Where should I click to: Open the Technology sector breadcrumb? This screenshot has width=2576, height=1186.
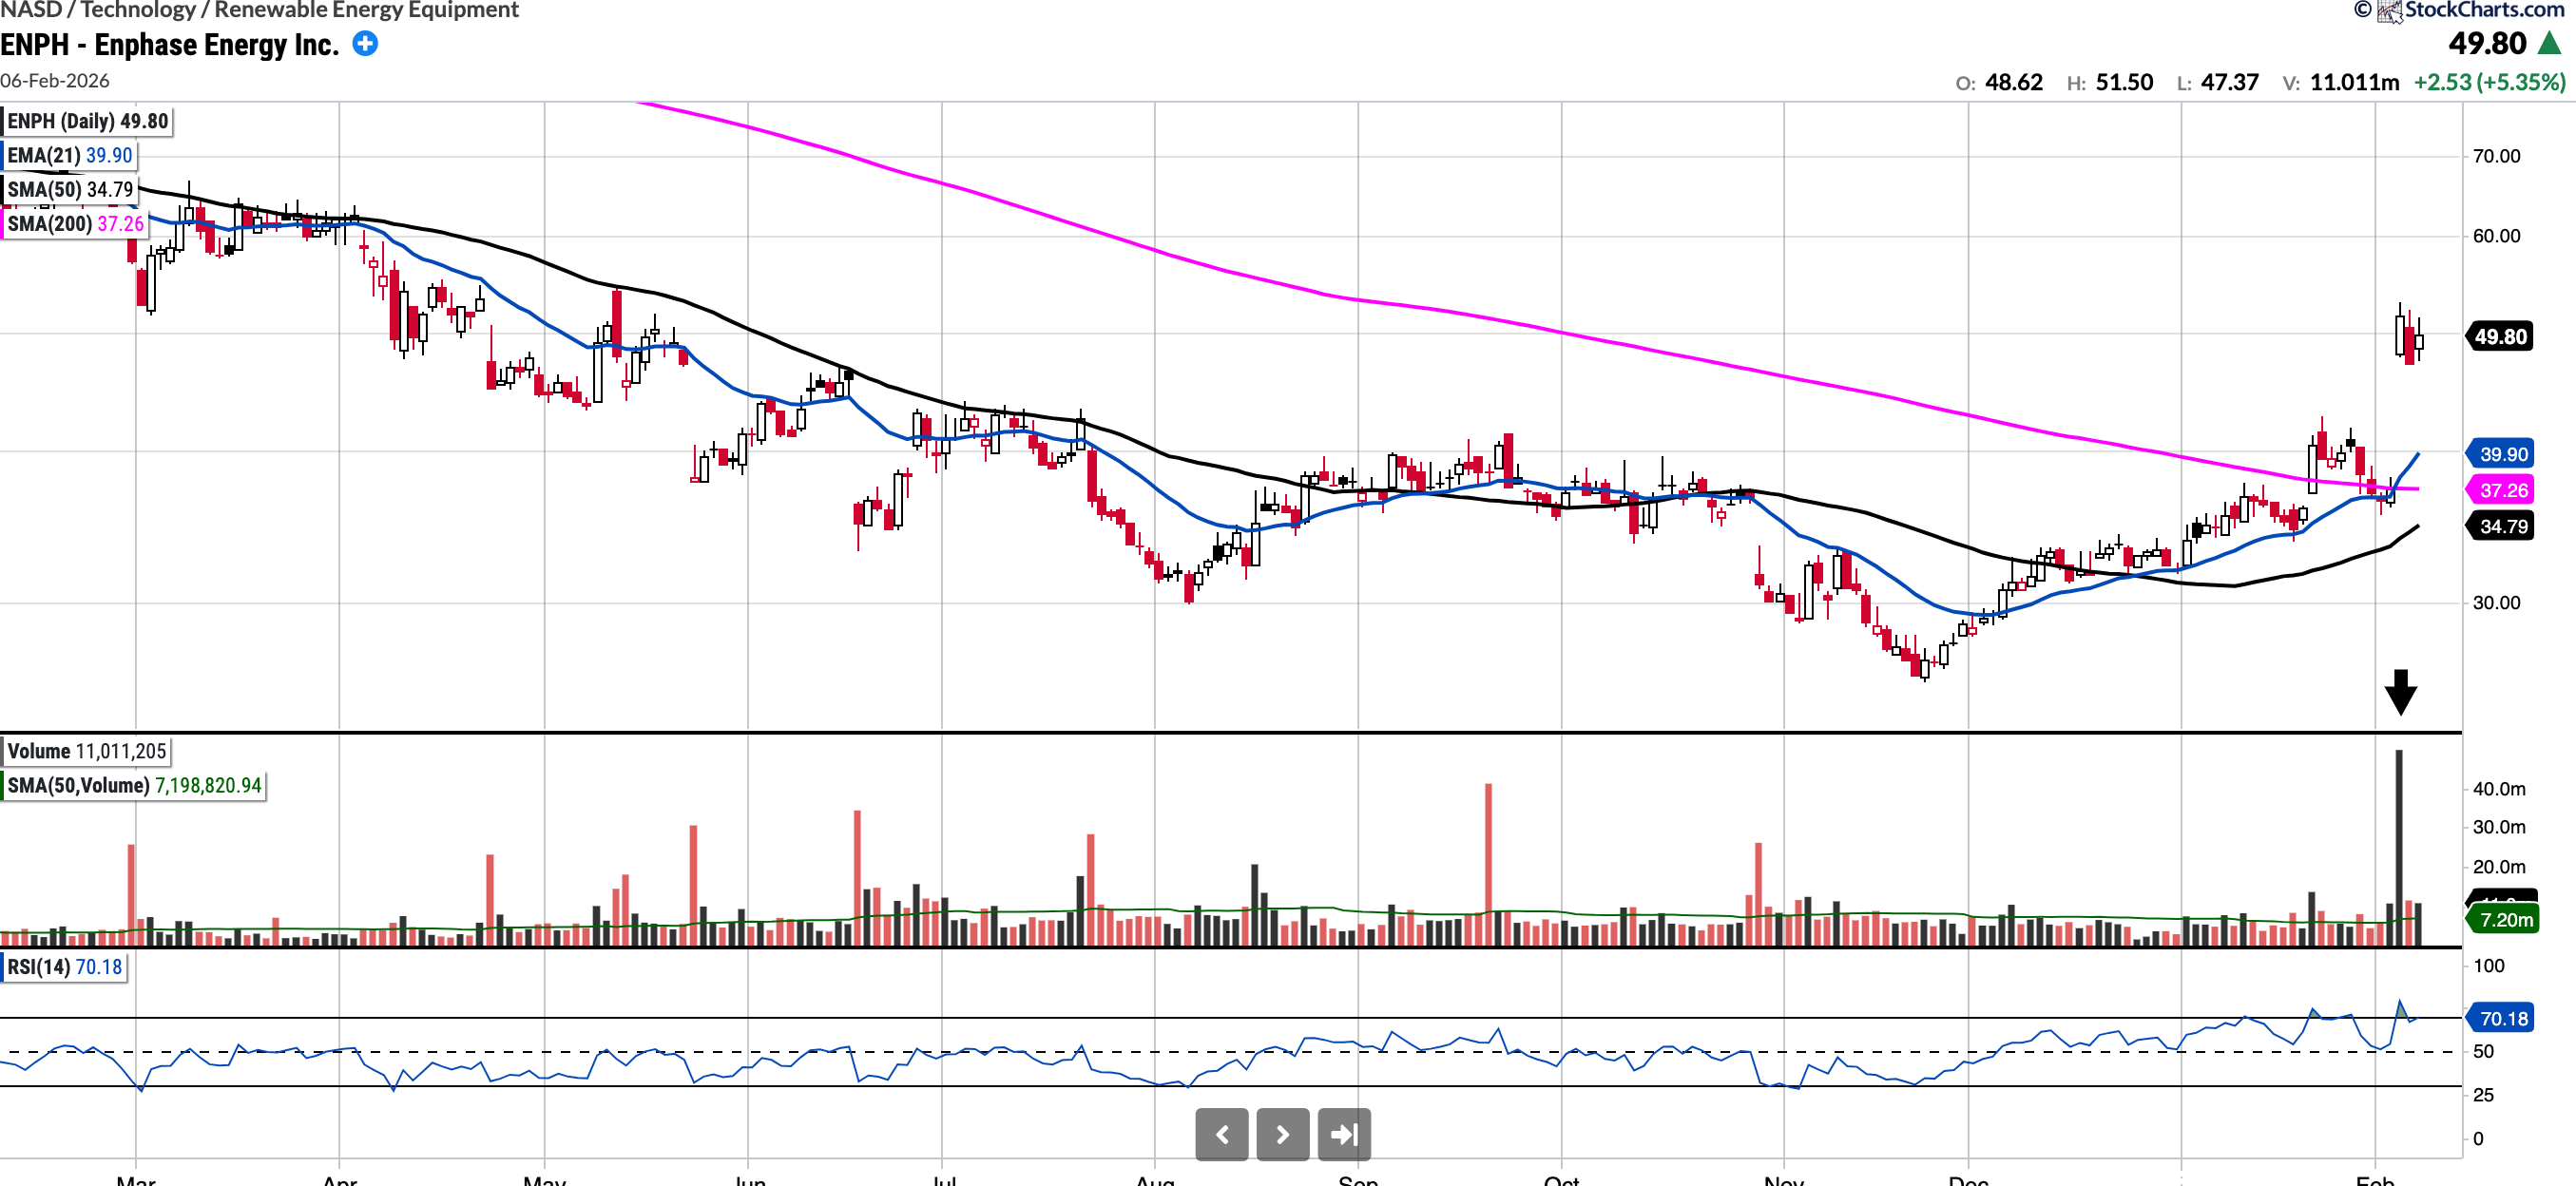[137, 10]
